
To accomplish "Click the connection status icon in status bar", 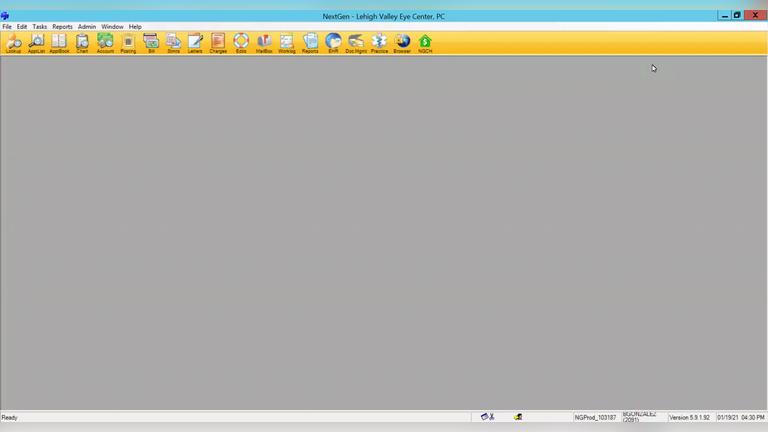I will (487, 417).
